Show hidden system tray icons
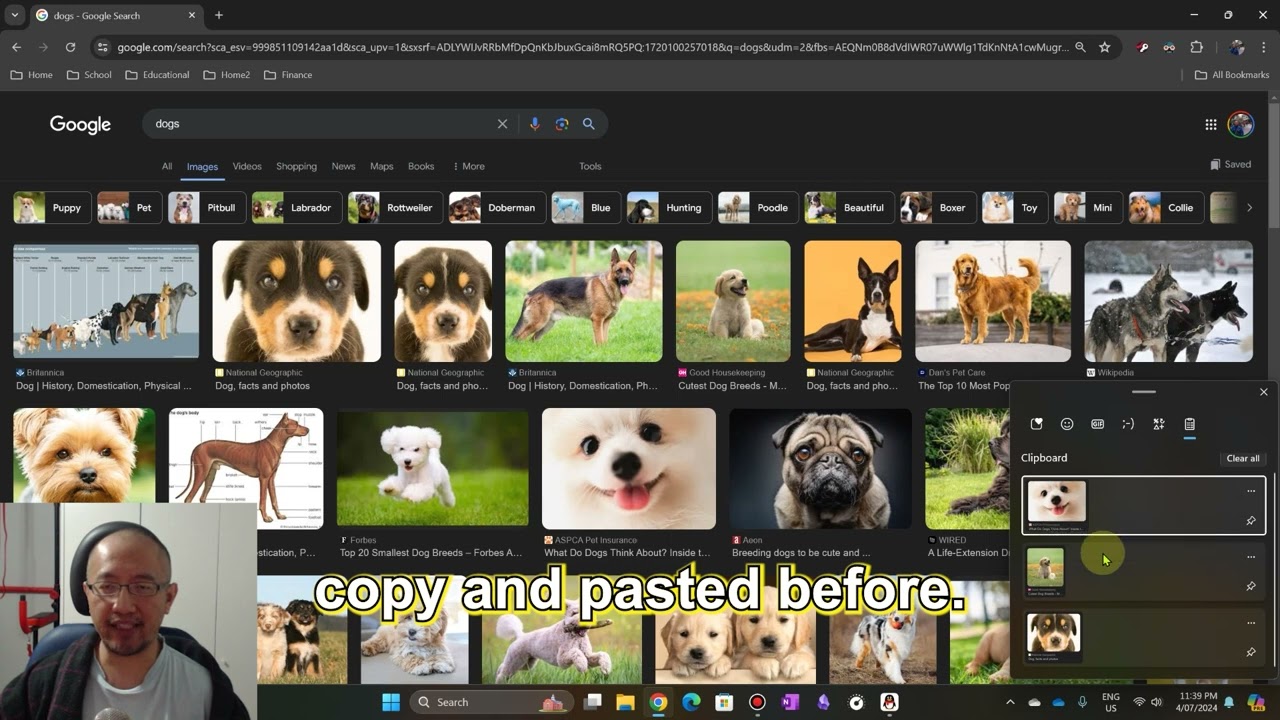 (x=1009, y=702)
